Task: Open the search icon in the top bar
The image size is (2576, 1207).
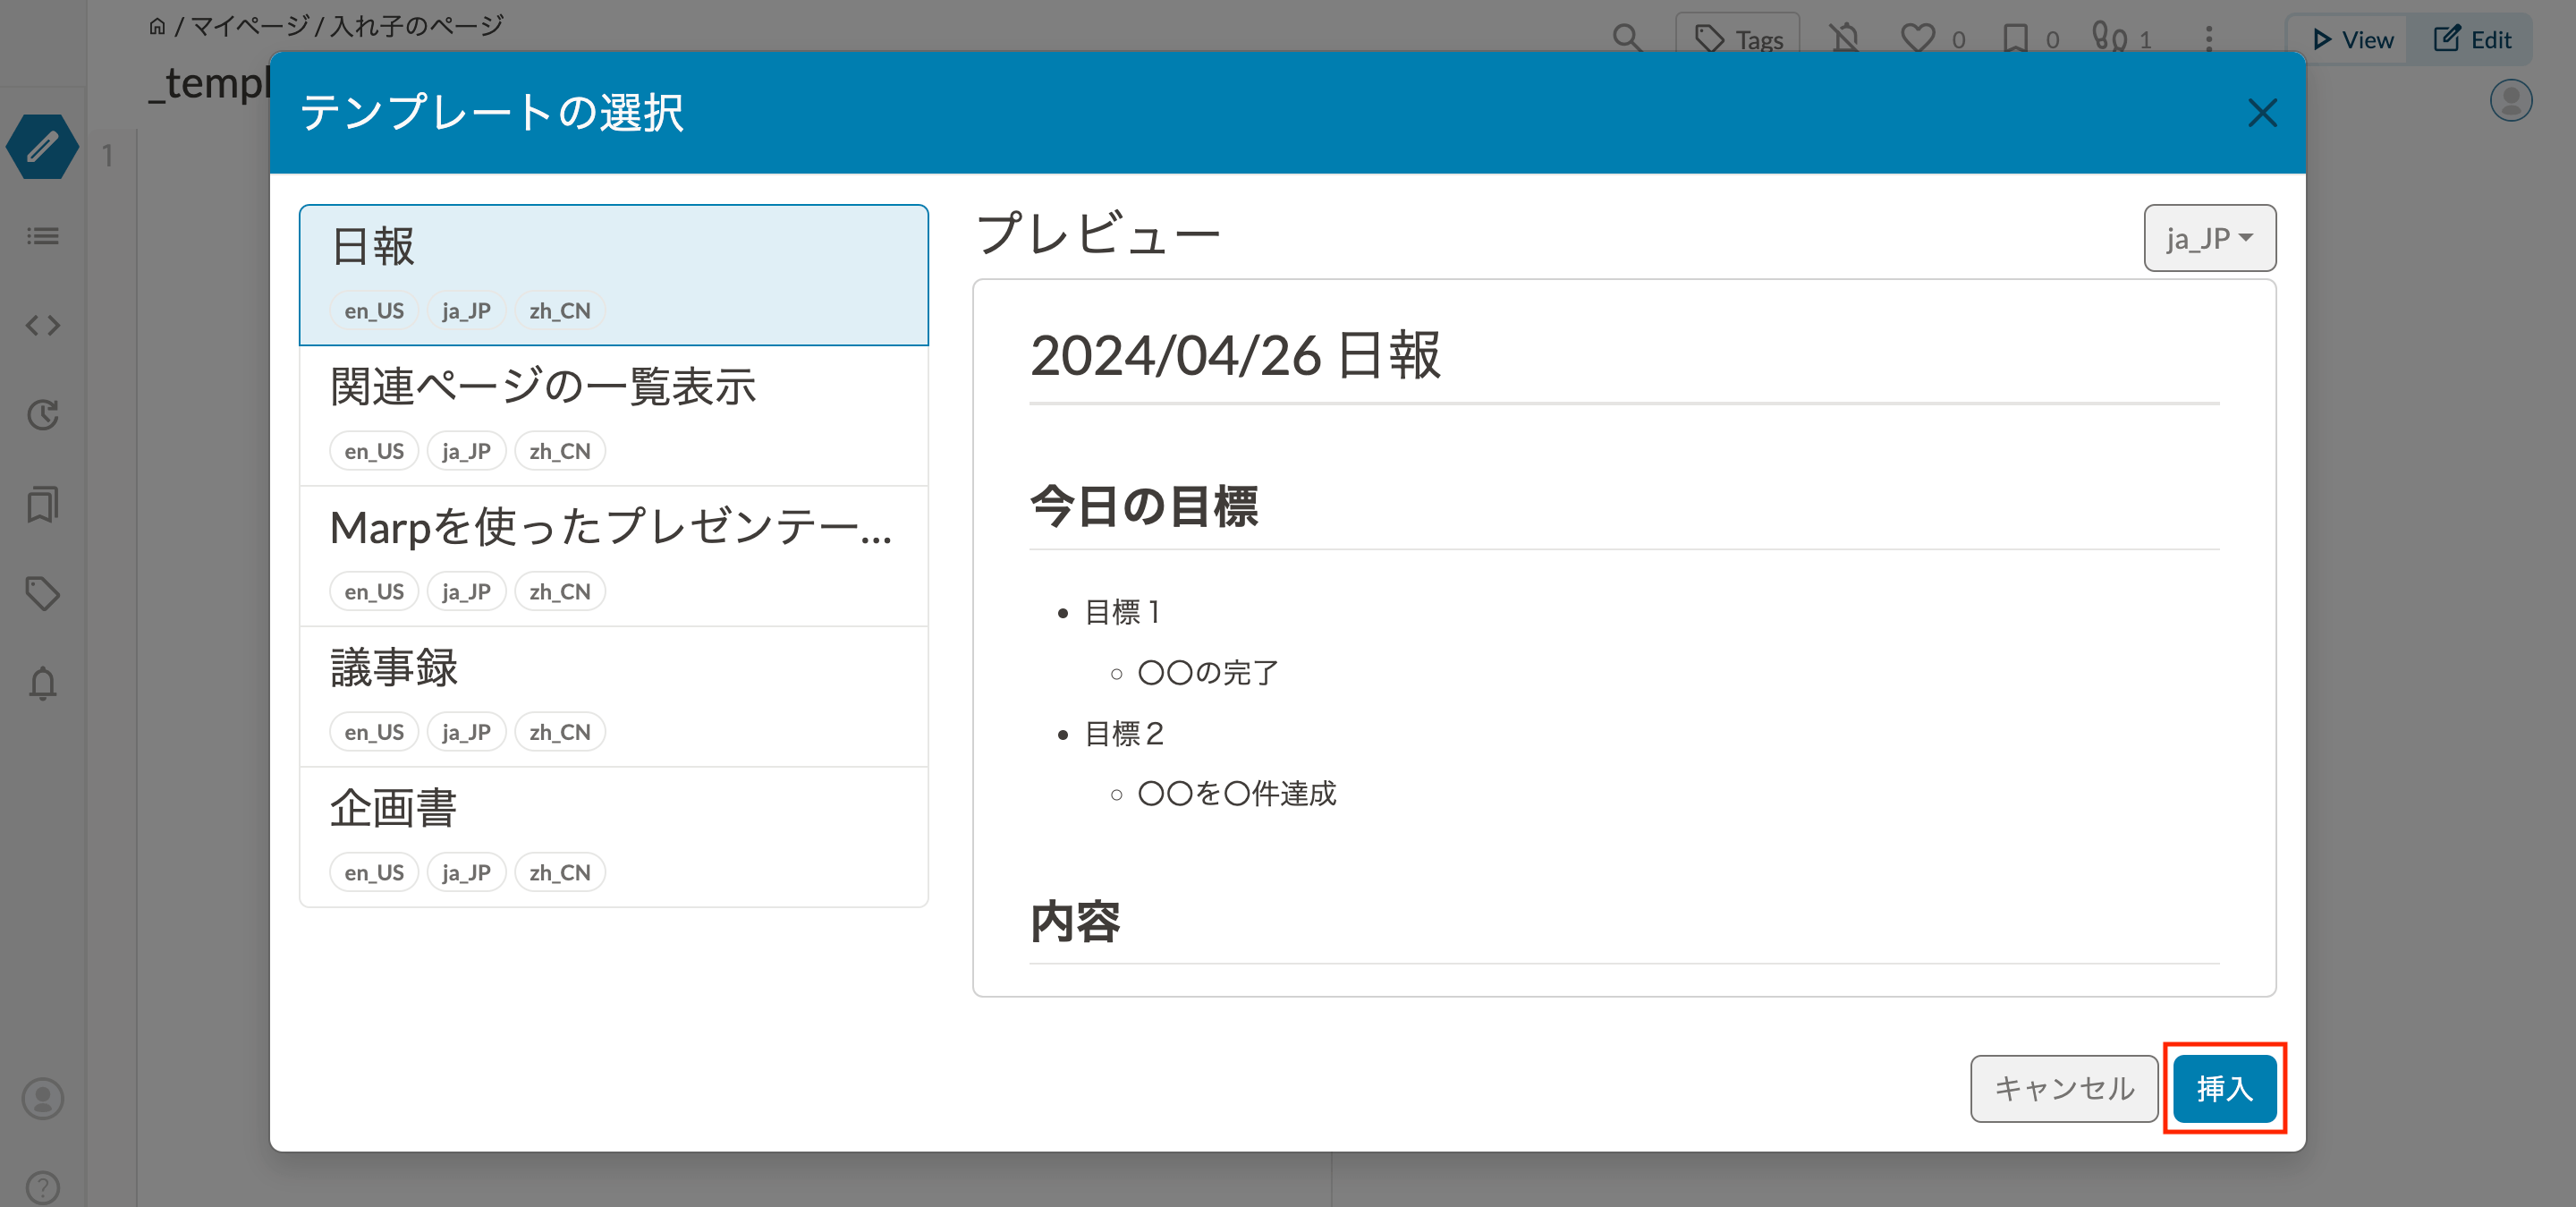Action: tap(1626, 38)
